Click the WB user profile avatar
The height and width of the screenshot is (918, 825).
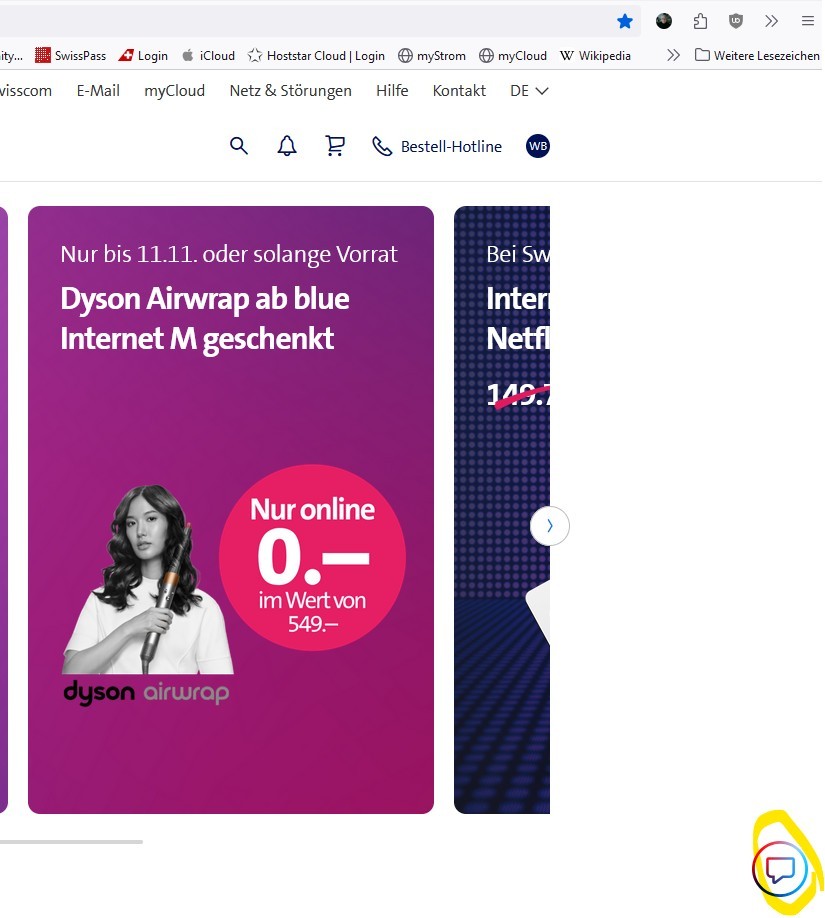pos(538,146)
